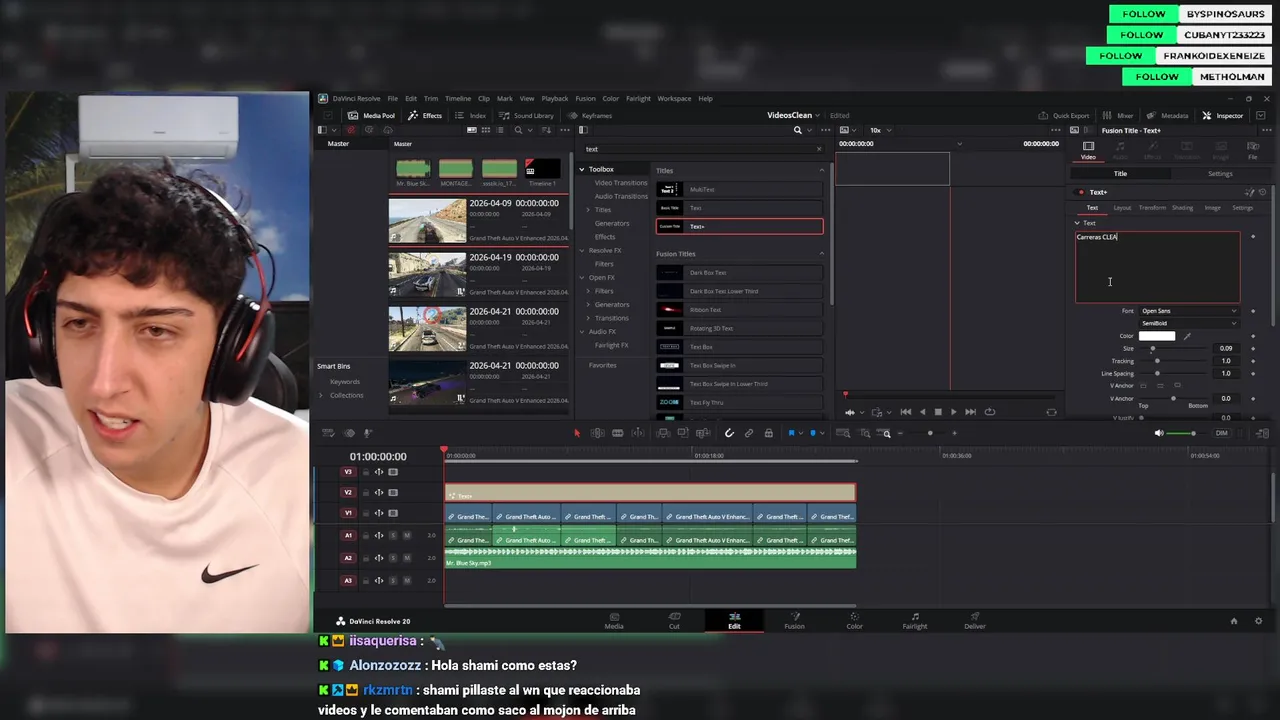Collapse the Toolbox tree section
The width and height of the screenshot is (1280, 720).
pos(582,169)
